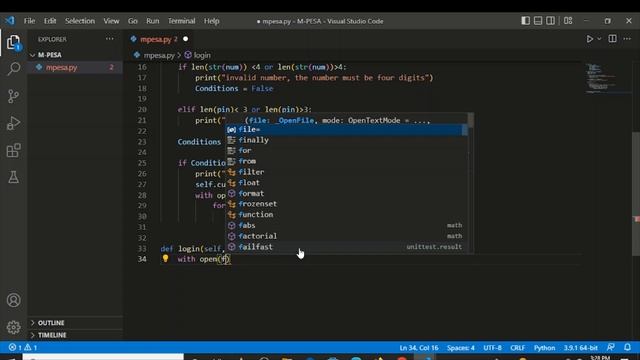Click mpesa.py in the breadcrumb
The image size is (640, 360).
tap(159, 55)
